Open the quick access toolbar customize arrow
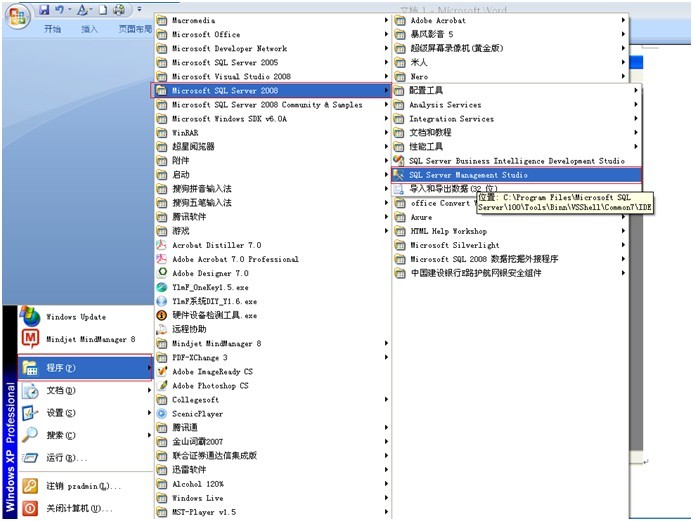Viewport: 693px width, 521px height. click(139, 9)
